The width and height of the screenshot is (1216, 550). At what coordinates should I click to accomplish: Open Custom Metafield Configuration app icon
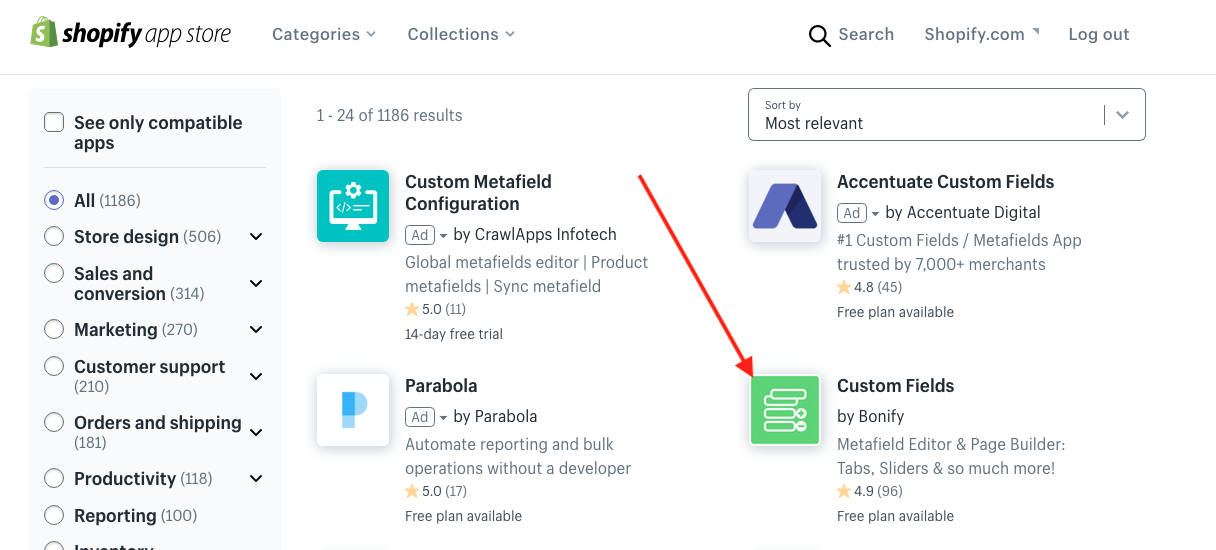(x=353, y=206)
